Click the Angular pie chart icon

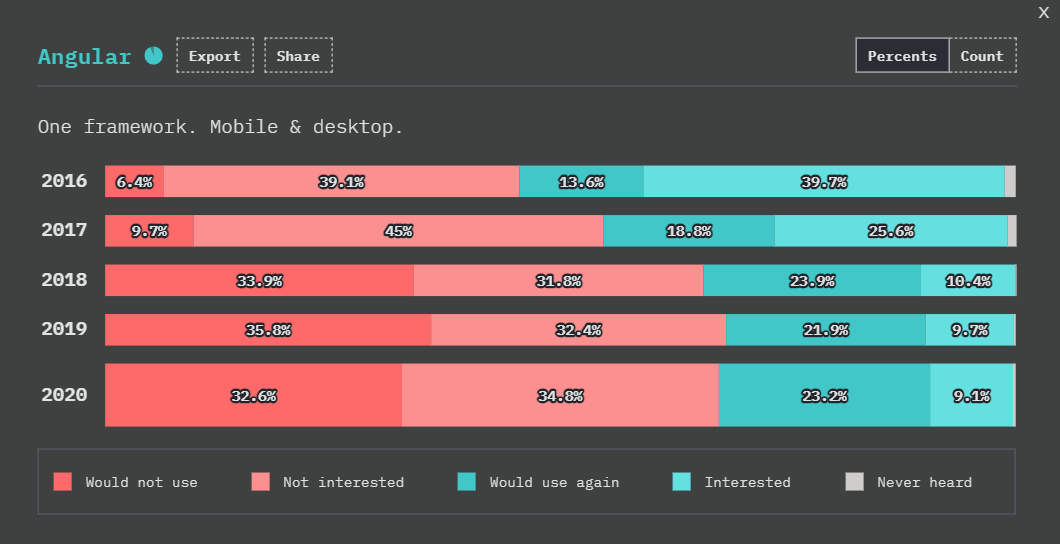153,55
